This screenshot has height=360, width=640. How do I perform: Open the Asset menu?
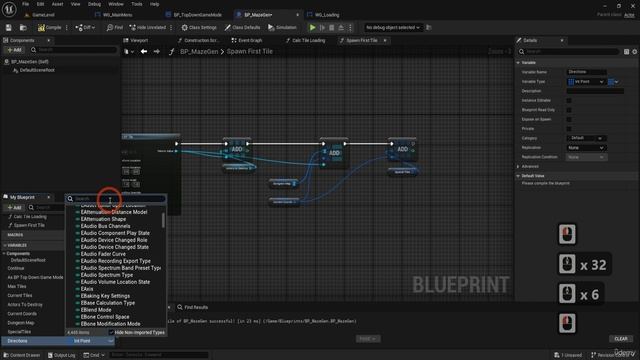(57, 4)
